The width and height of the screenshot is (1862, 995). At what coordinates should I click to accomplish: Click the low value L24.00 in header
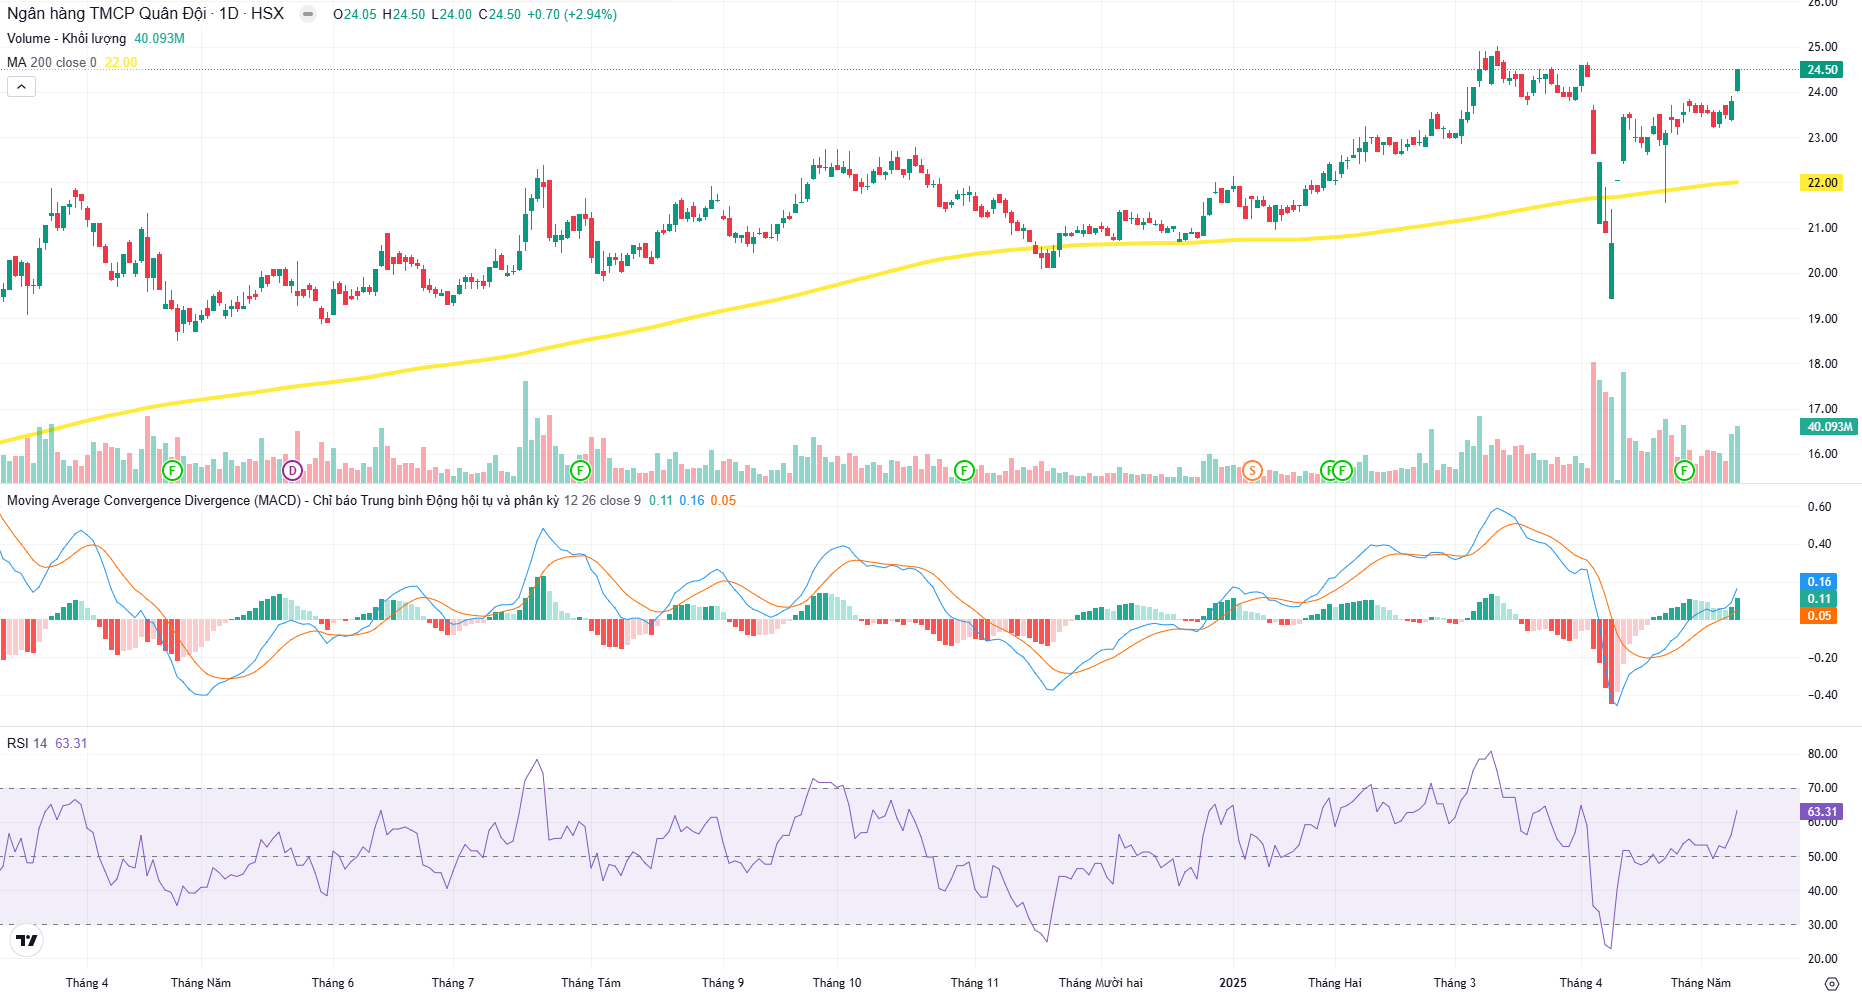coord(451,14)
